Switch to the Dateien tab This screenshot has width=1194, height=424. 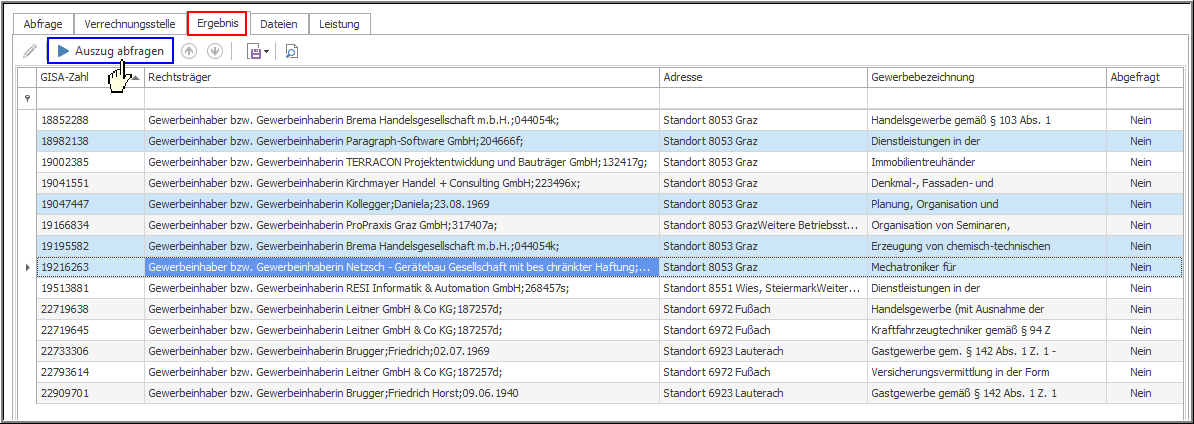tap(279, 24)
